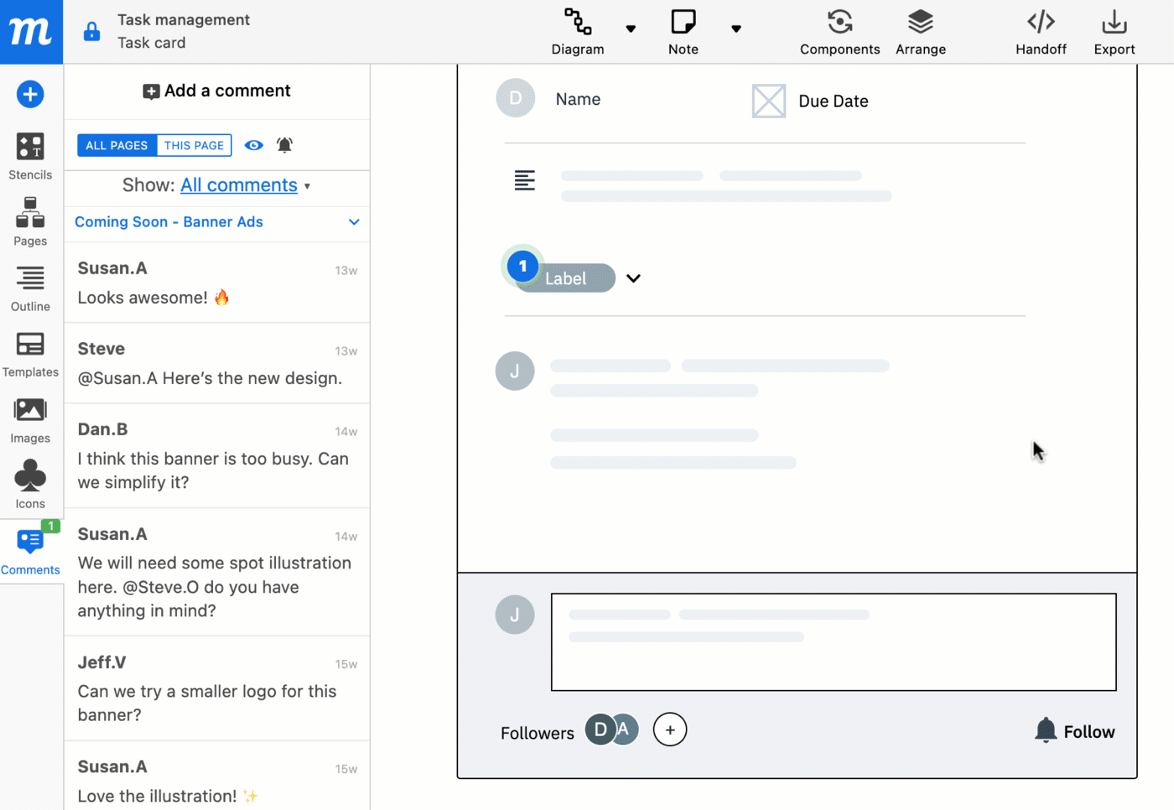
Task: Open the Label dropdown on the task card
Action: [x=633, y=278]
